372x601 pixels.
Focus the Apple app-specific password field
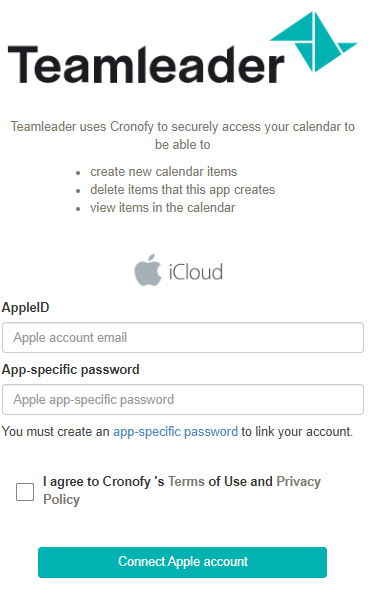pos(183,400)
